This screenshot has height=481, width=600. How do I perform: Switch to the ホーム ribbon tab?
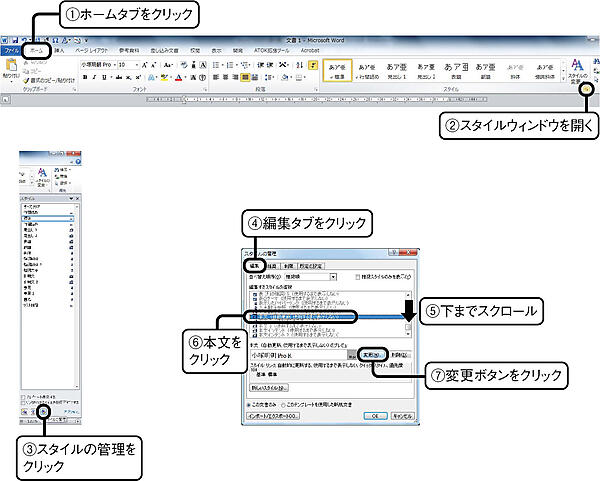(x=37, y=48)
